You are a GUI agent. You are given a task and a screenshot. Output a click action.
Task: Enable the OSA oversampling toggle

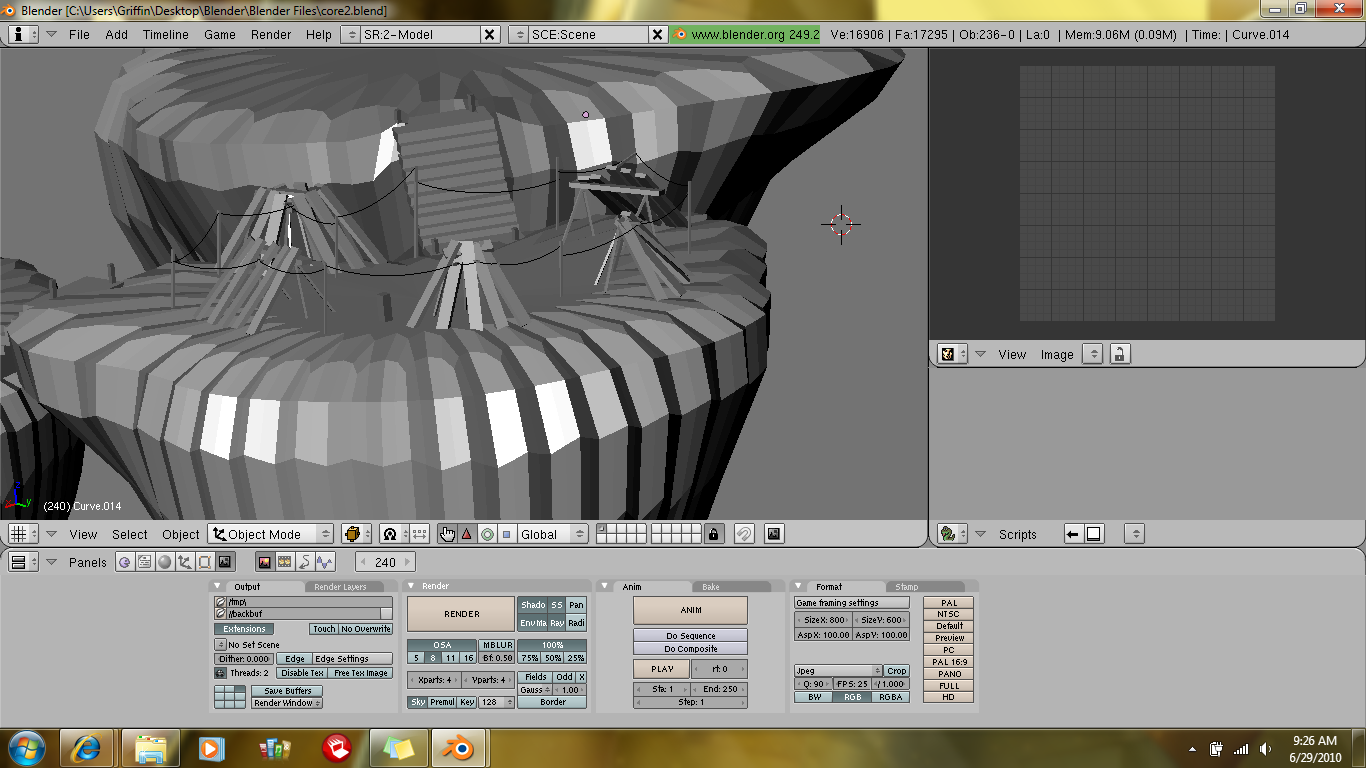pyautogui.click(x=442, y=645)
